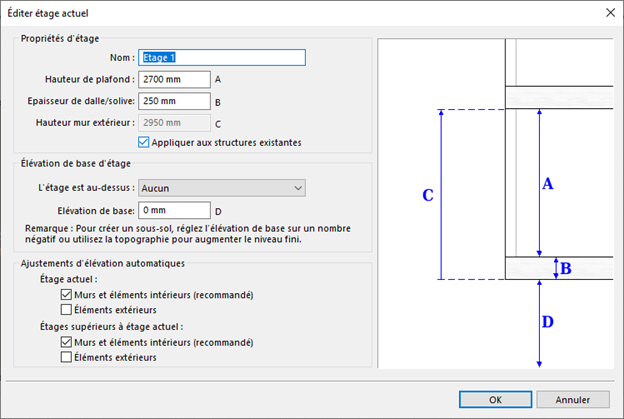Click the Epaisseur de dalle/solive field
Screen dimensions: 624x419
click(174, 101)
